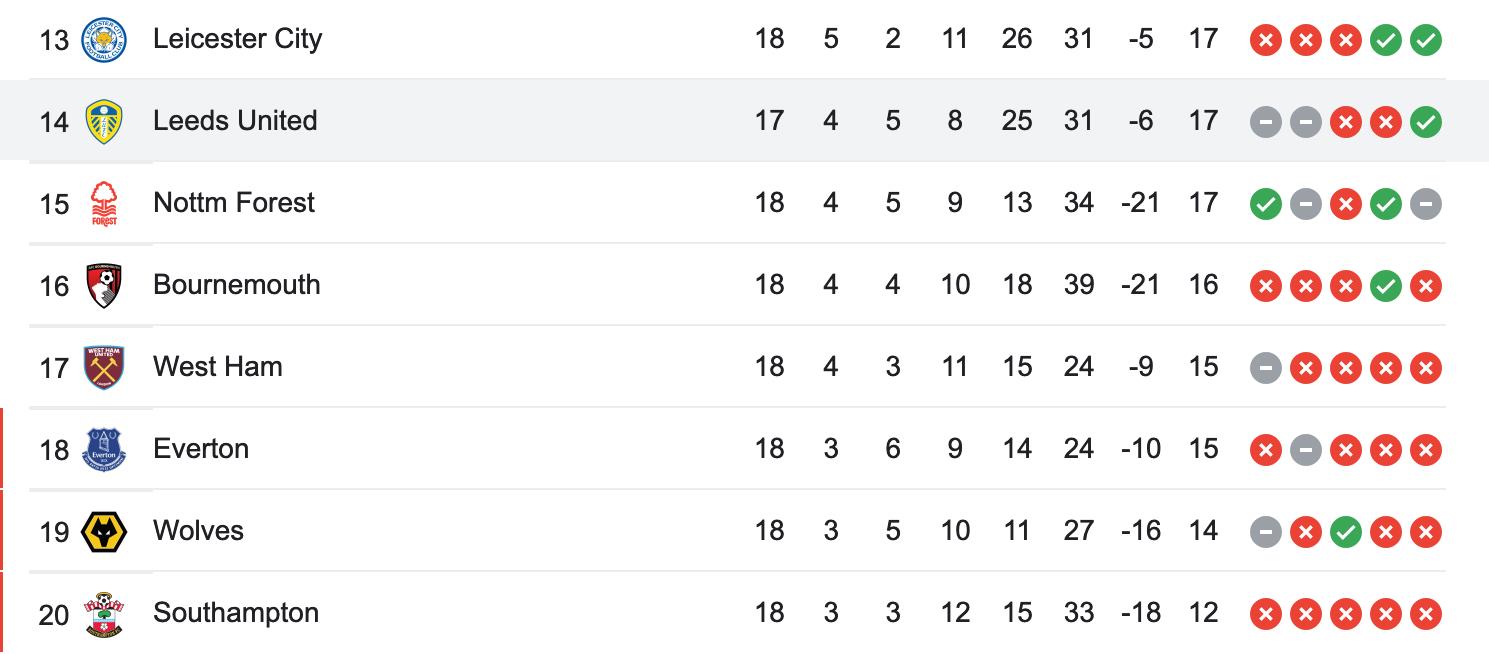Click Wolves' green win form icon
Viewport: 1489px width, 654px height.
1346,533
